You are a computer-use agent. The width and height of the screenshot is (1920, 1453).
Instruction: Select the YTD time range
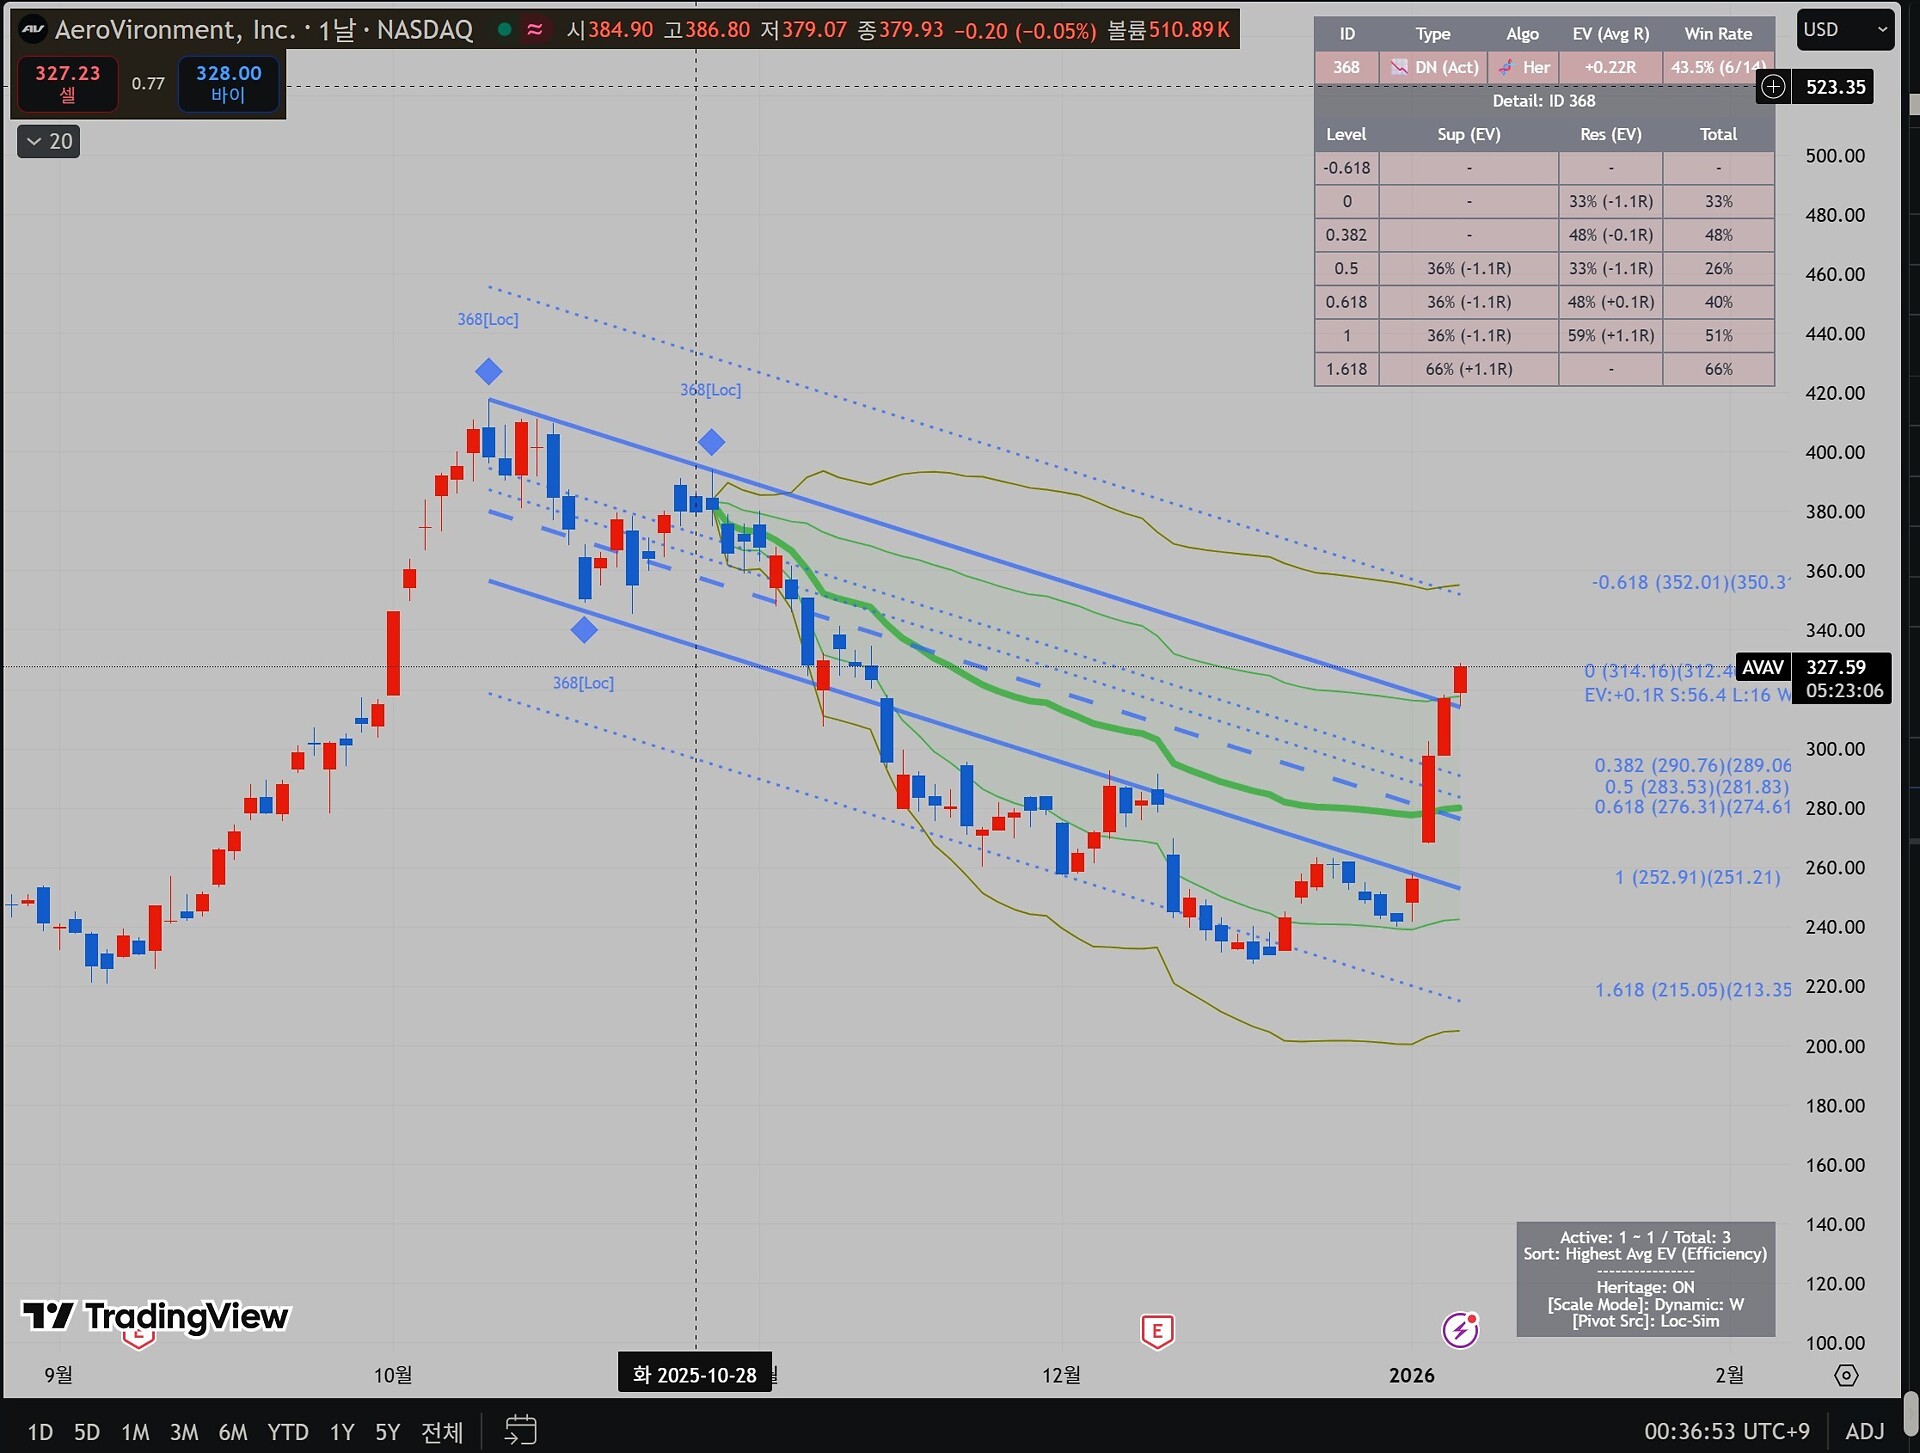[287, 1432]
